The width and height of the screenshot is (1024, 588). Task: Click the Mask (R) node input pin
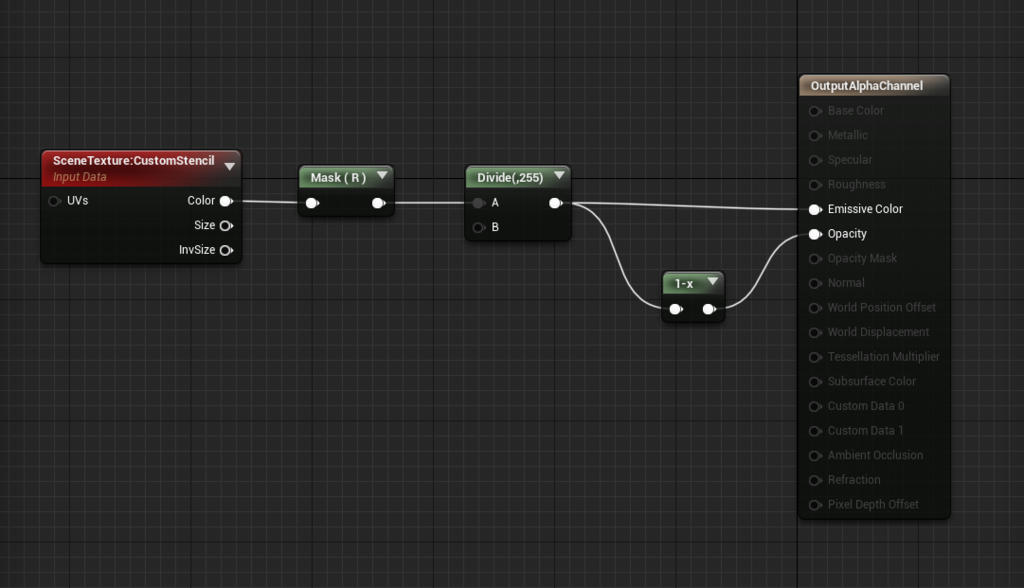tap(313, 203)
